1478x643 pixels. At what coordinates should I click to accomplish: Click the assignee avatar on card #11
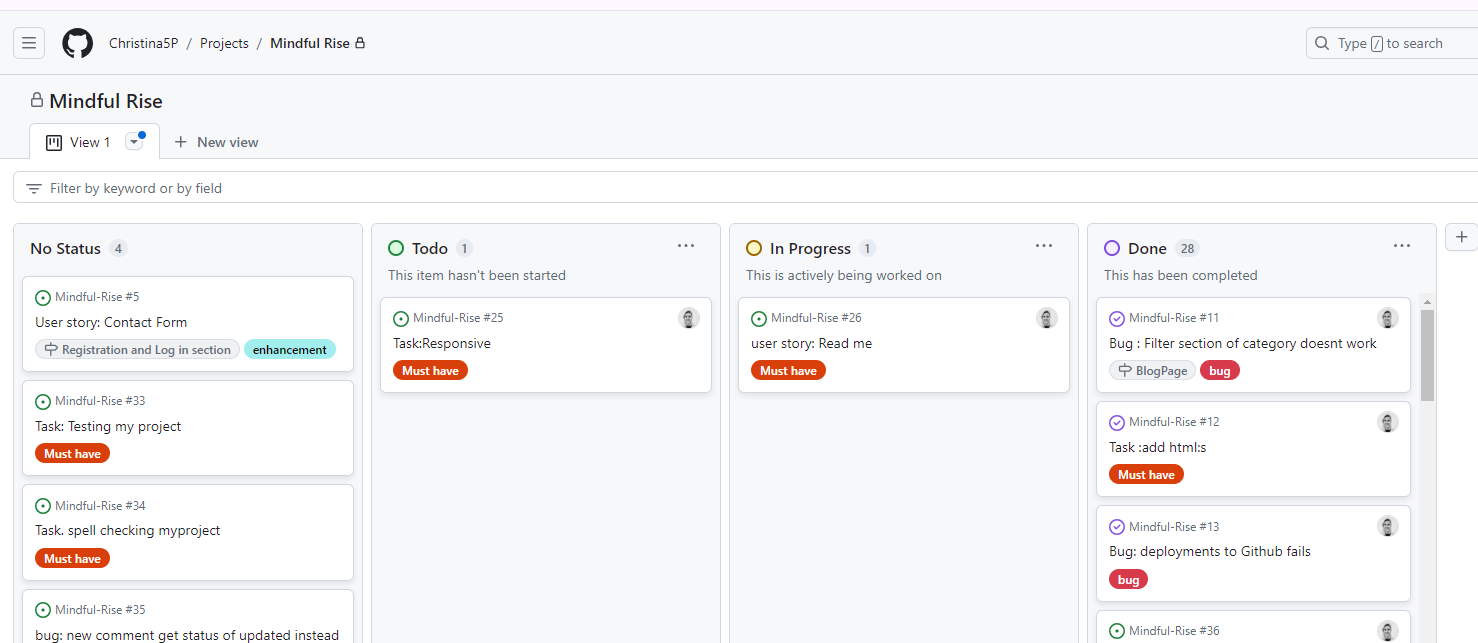tap(1388, 318)
